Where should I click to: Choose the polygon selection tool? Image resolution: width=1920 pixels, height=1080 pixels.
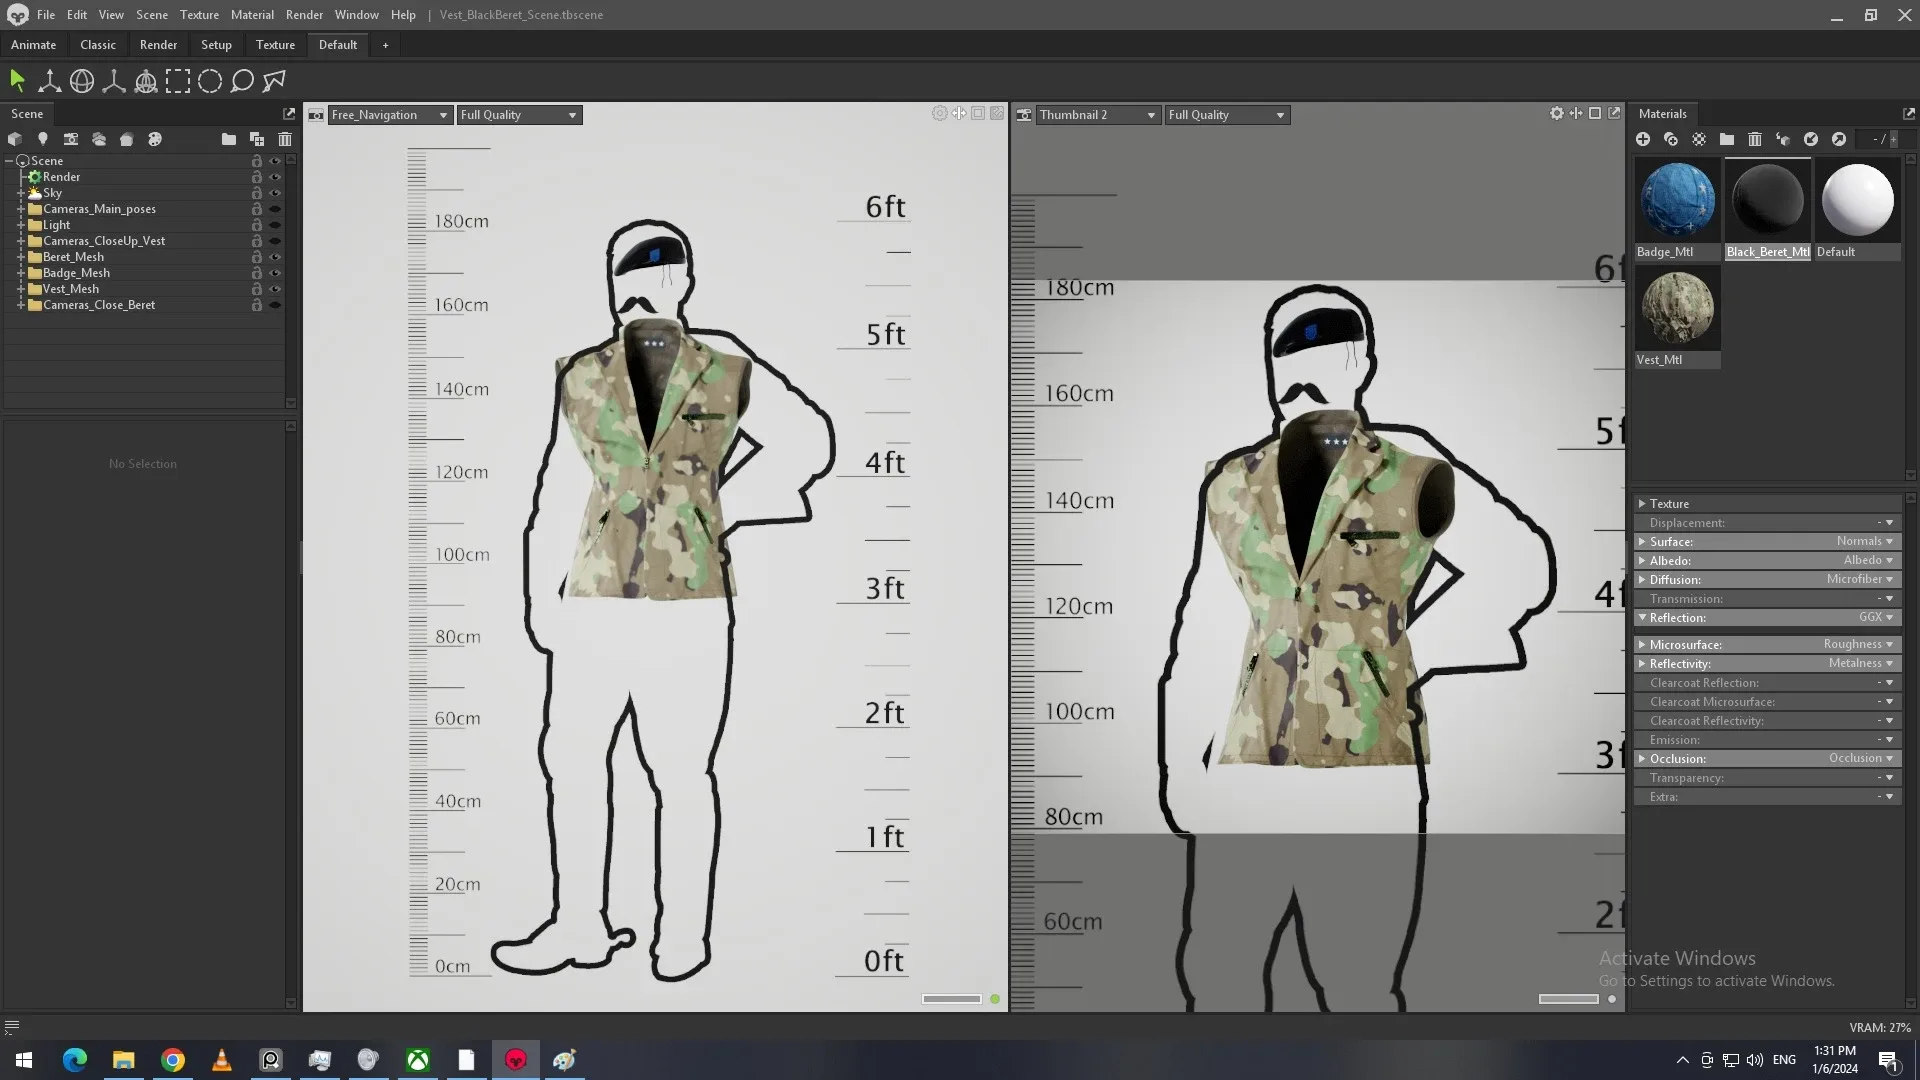point(274,81)
